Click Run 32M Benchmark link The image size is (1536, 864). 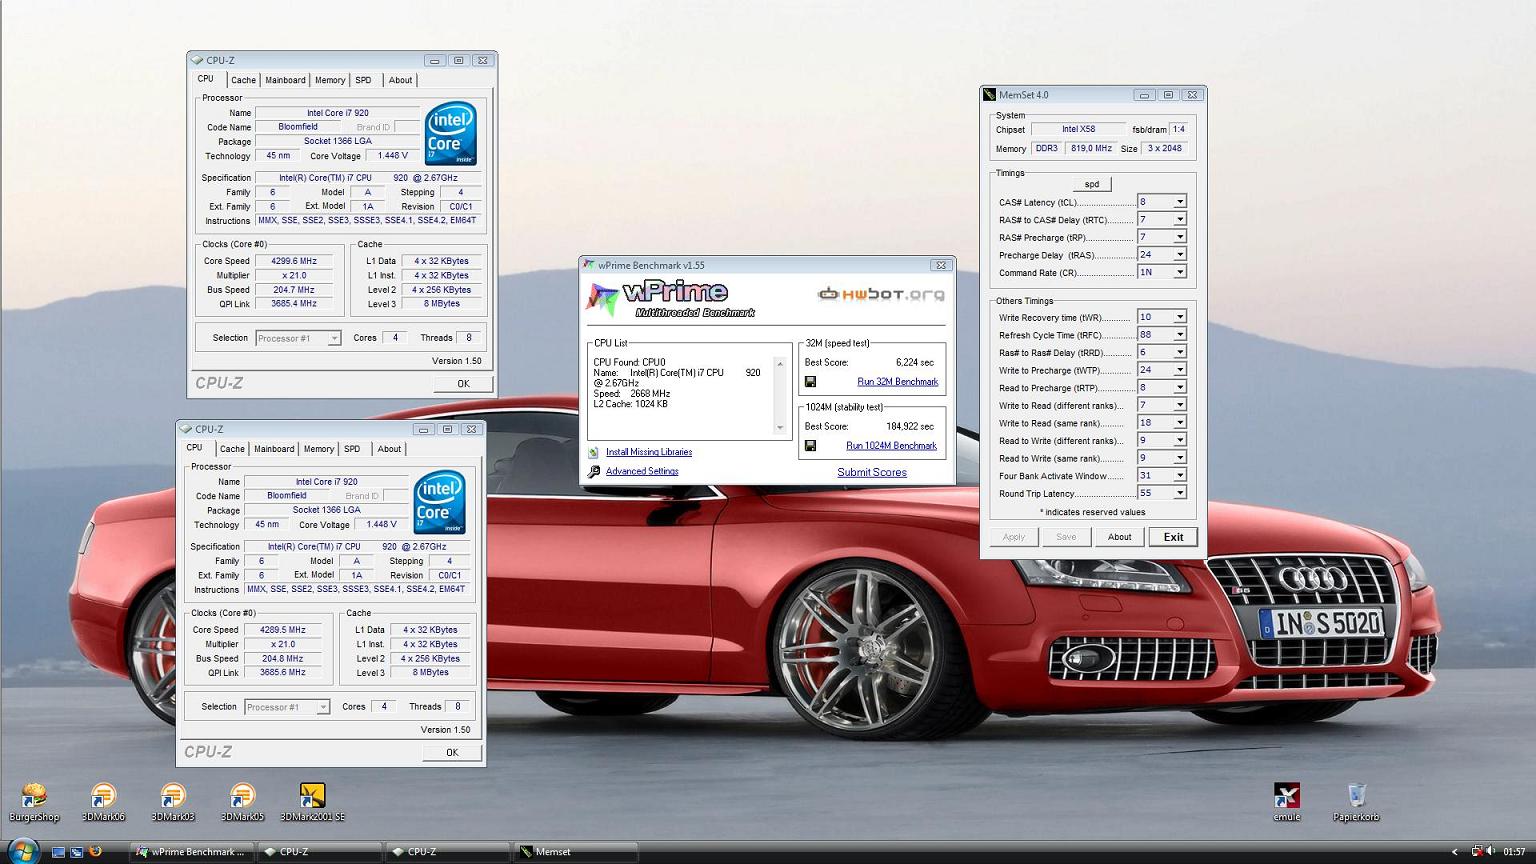[x=897, y=382]
